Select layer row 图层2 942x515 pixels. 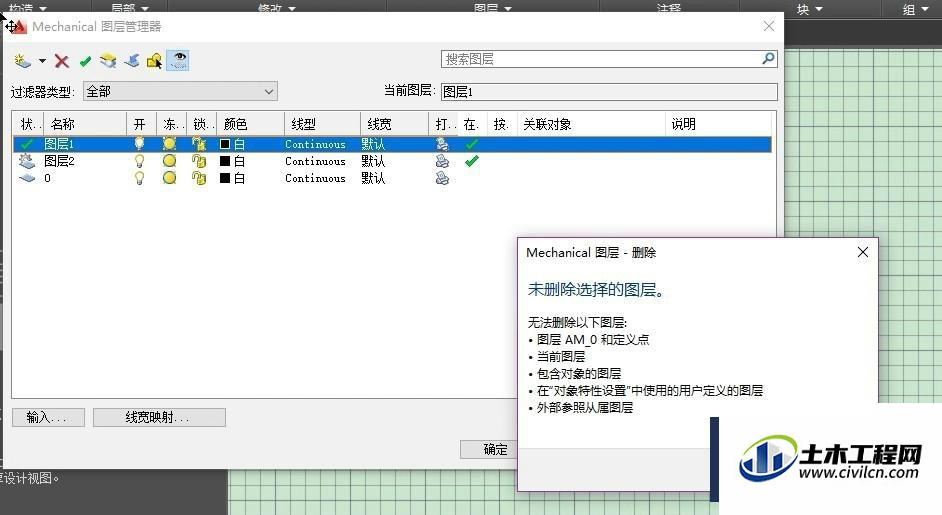[x=392, y=161]
